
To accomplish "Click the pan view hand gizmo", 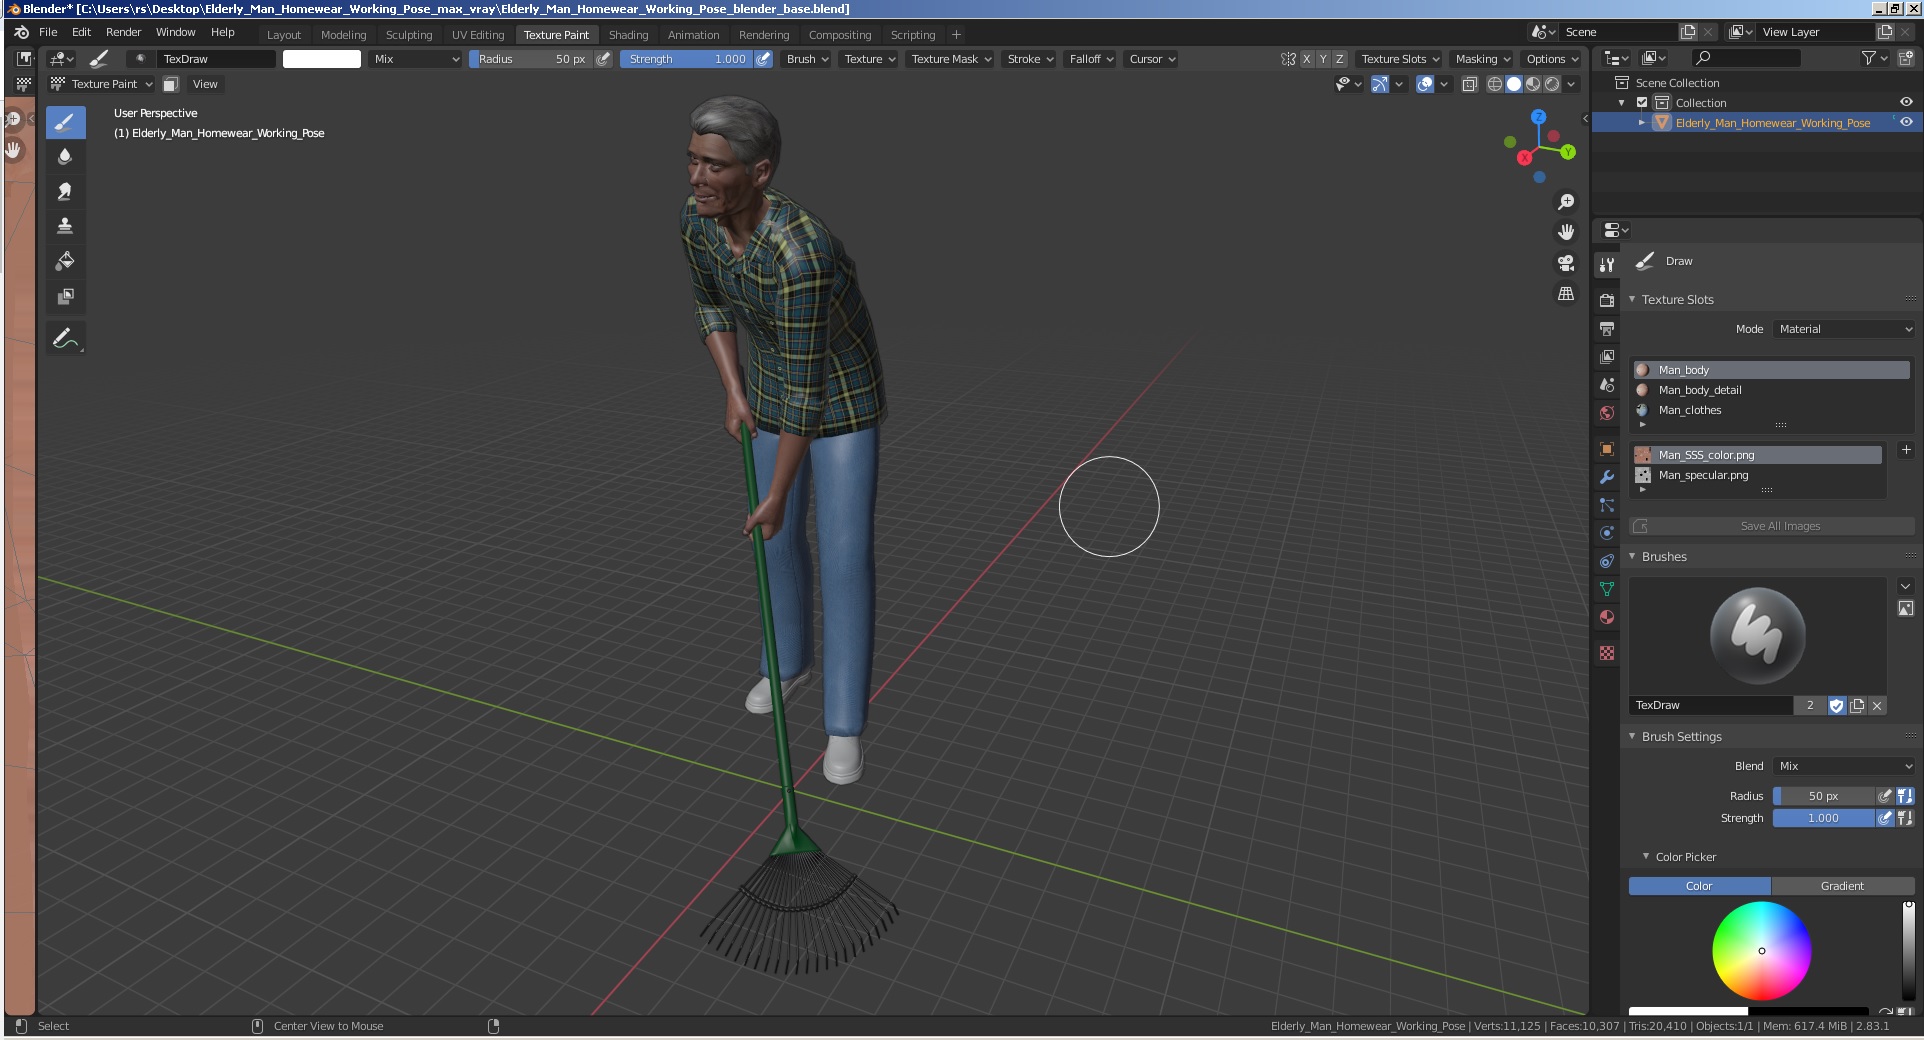I will pos(1566,232).
